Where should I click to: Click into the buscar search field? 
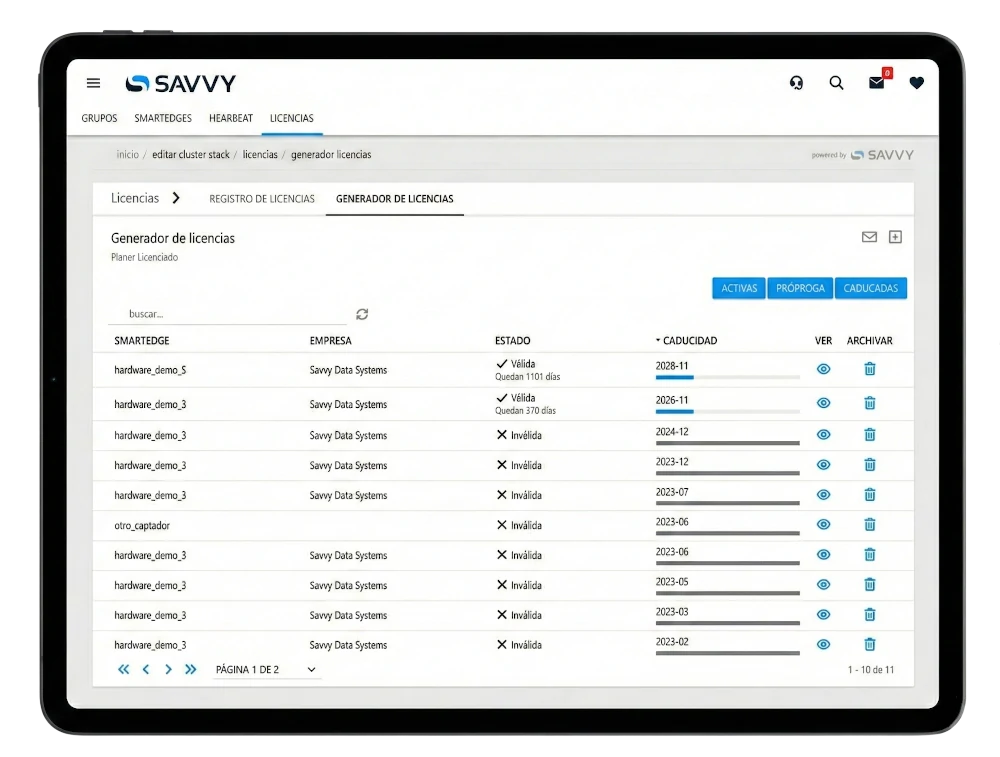click(227, 314)
